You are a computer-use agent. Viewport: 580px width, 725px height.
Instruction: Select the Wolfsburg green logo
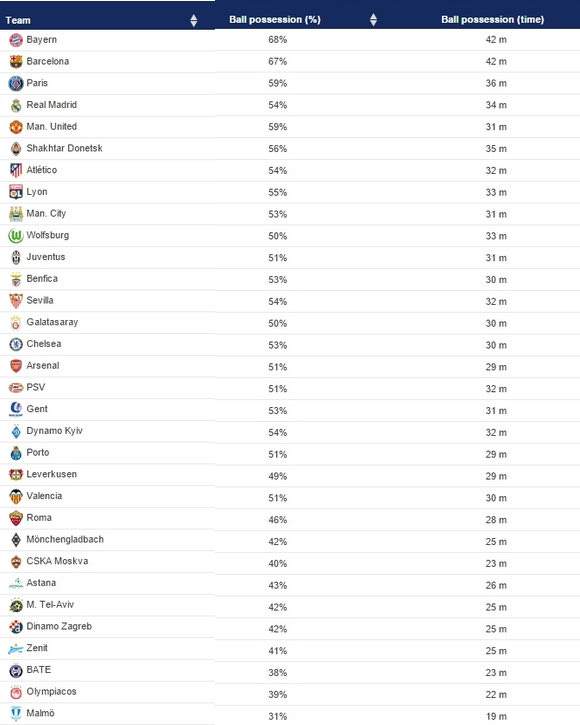pos(16,236)
